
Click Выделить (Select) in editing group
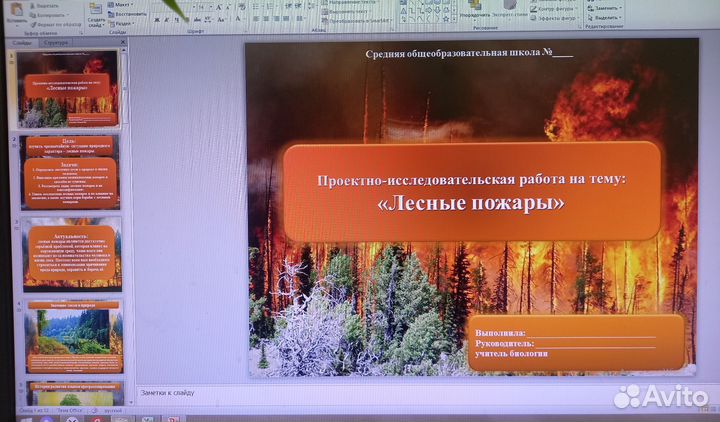pyautogui.click(x=604, y=17)
